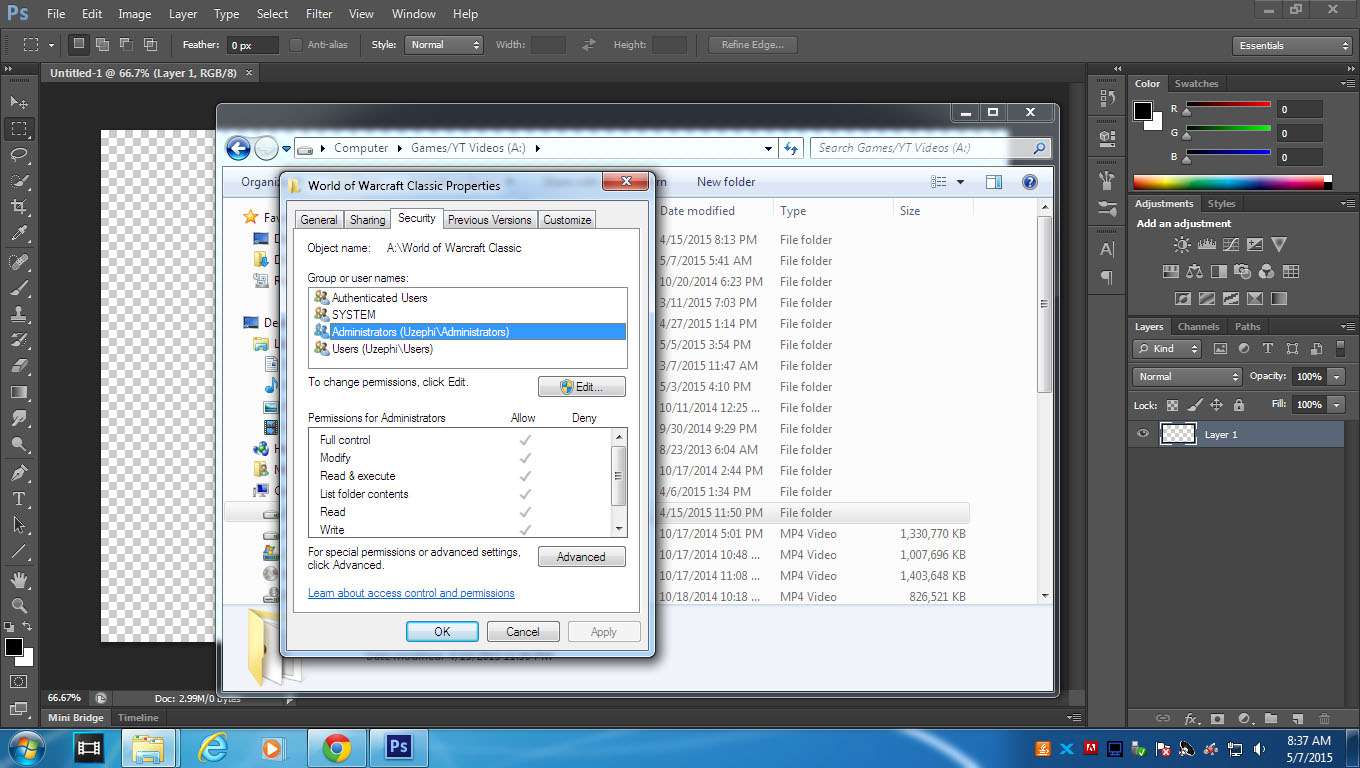Open Learn about access control link

[x=411, y=593]
